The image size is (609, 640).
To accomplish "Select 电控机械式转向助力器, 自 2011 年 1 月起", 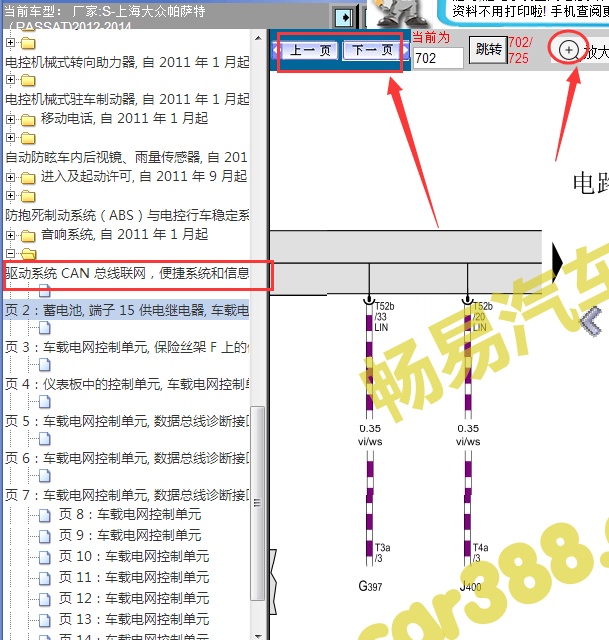I will tap(127, 62).
